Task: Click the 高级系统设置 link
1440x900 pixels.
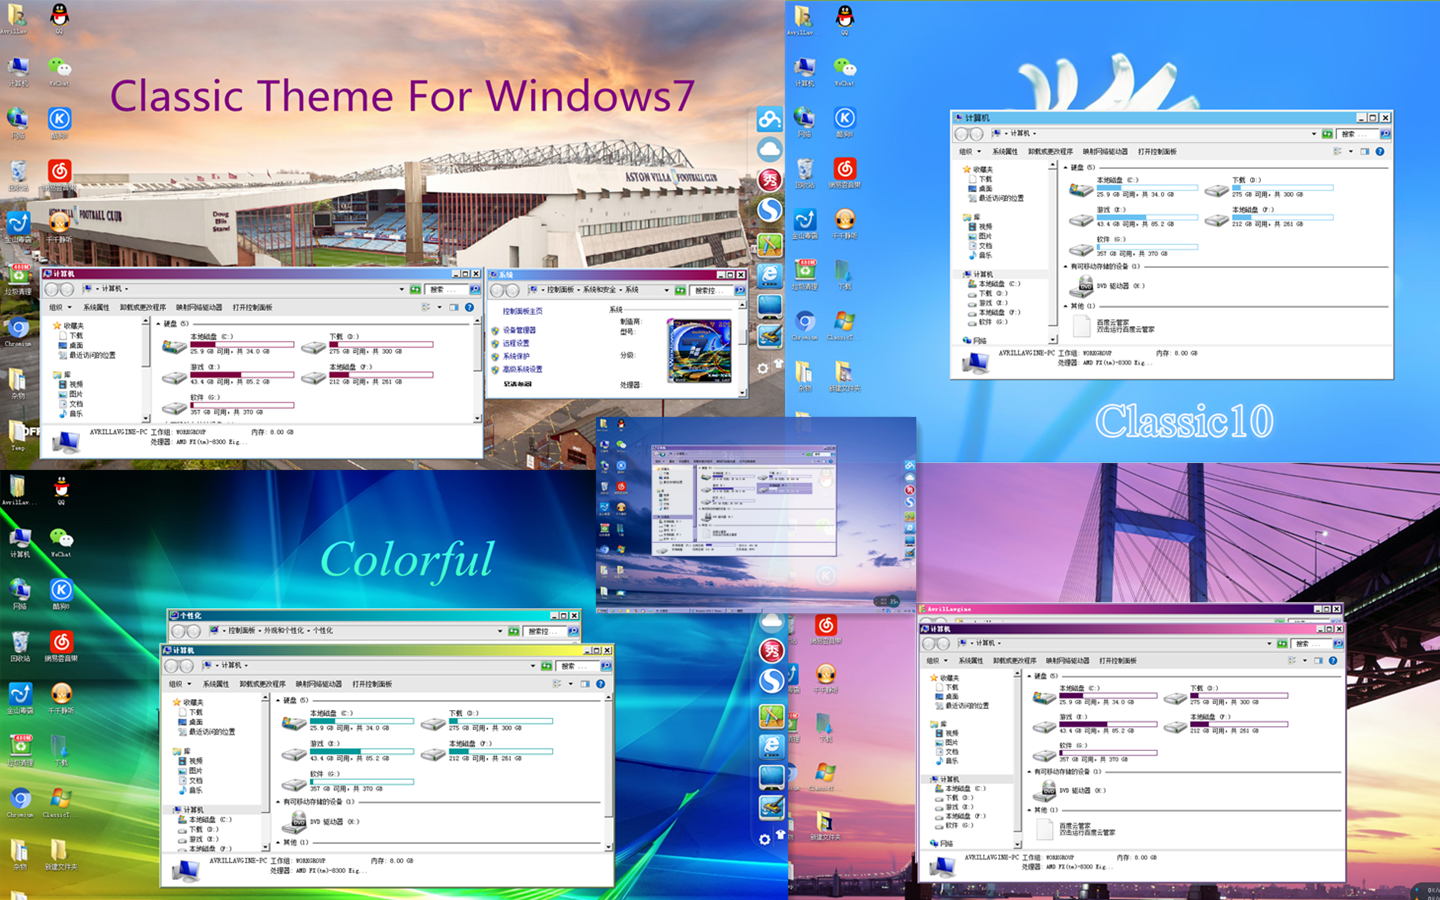Action: [x=521, y=369]
